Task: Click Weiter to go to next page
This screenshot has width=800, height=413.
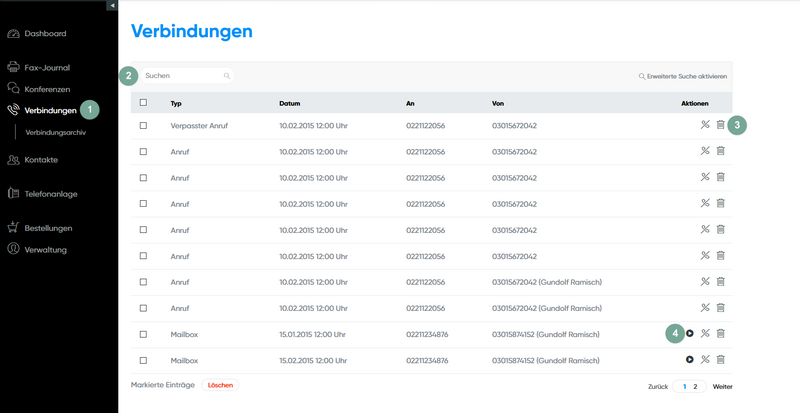Action: coord(722,386)
